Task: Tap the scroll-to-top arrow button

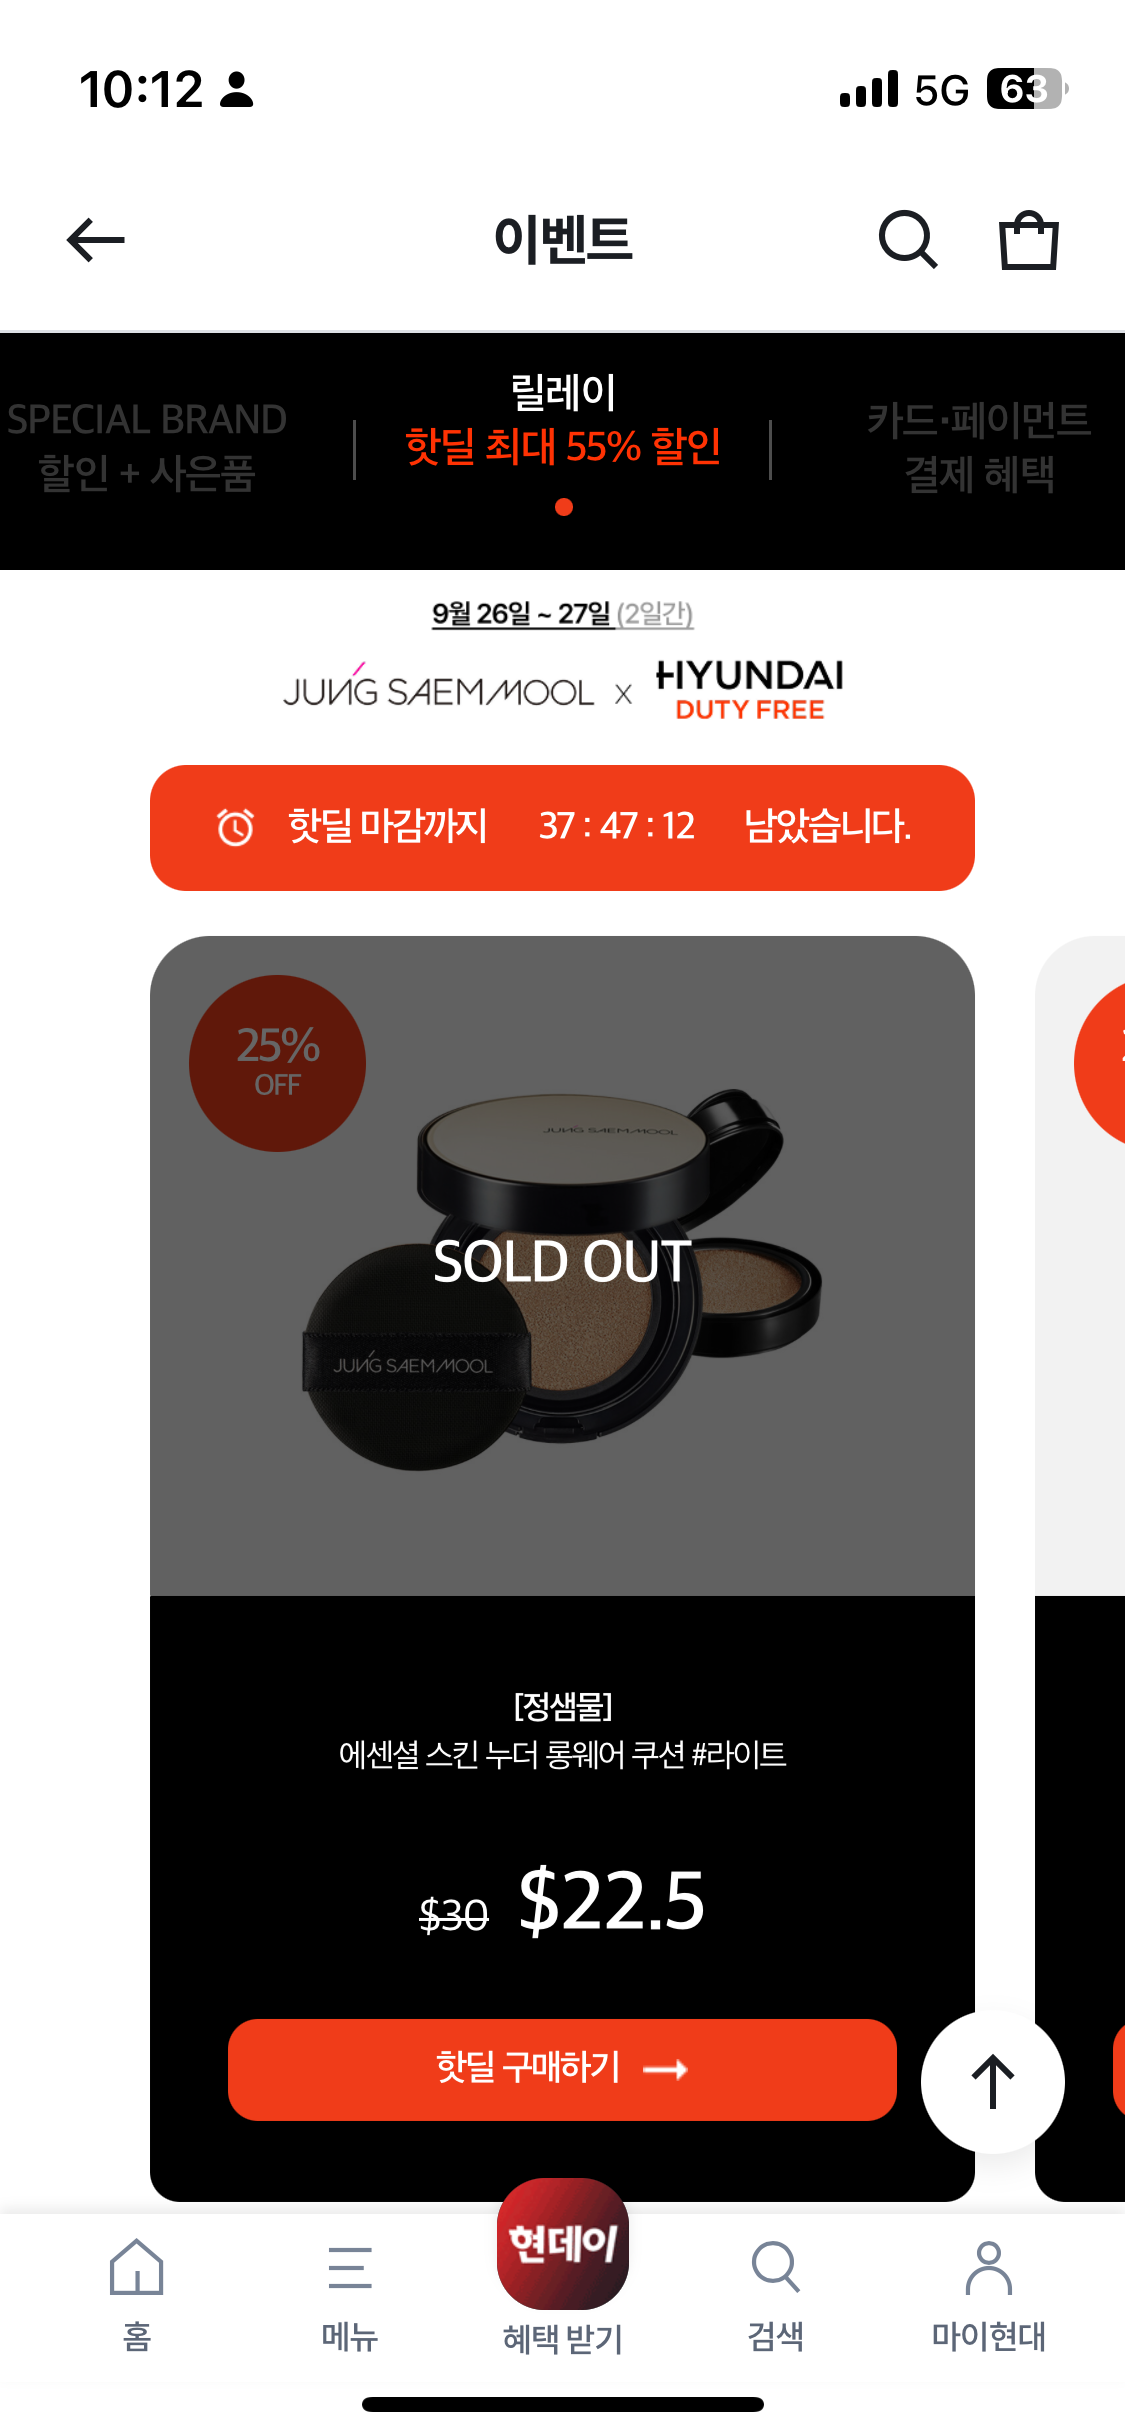Action: click(993, 2081)
